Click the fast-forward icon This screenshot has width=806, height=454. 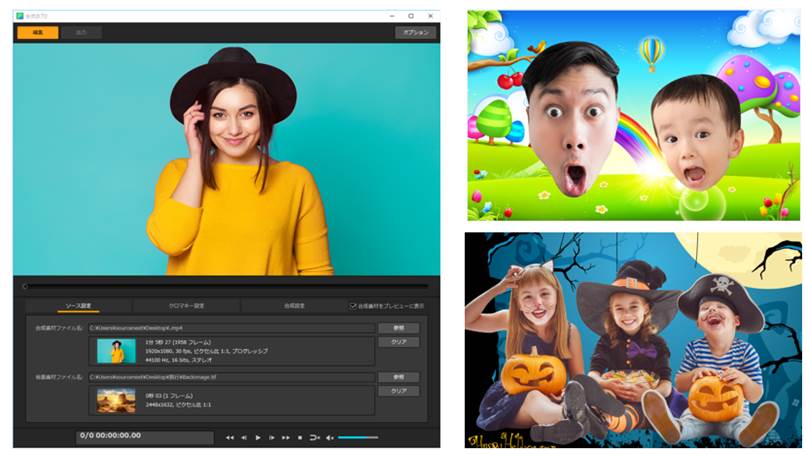click(x=286, y=437)
